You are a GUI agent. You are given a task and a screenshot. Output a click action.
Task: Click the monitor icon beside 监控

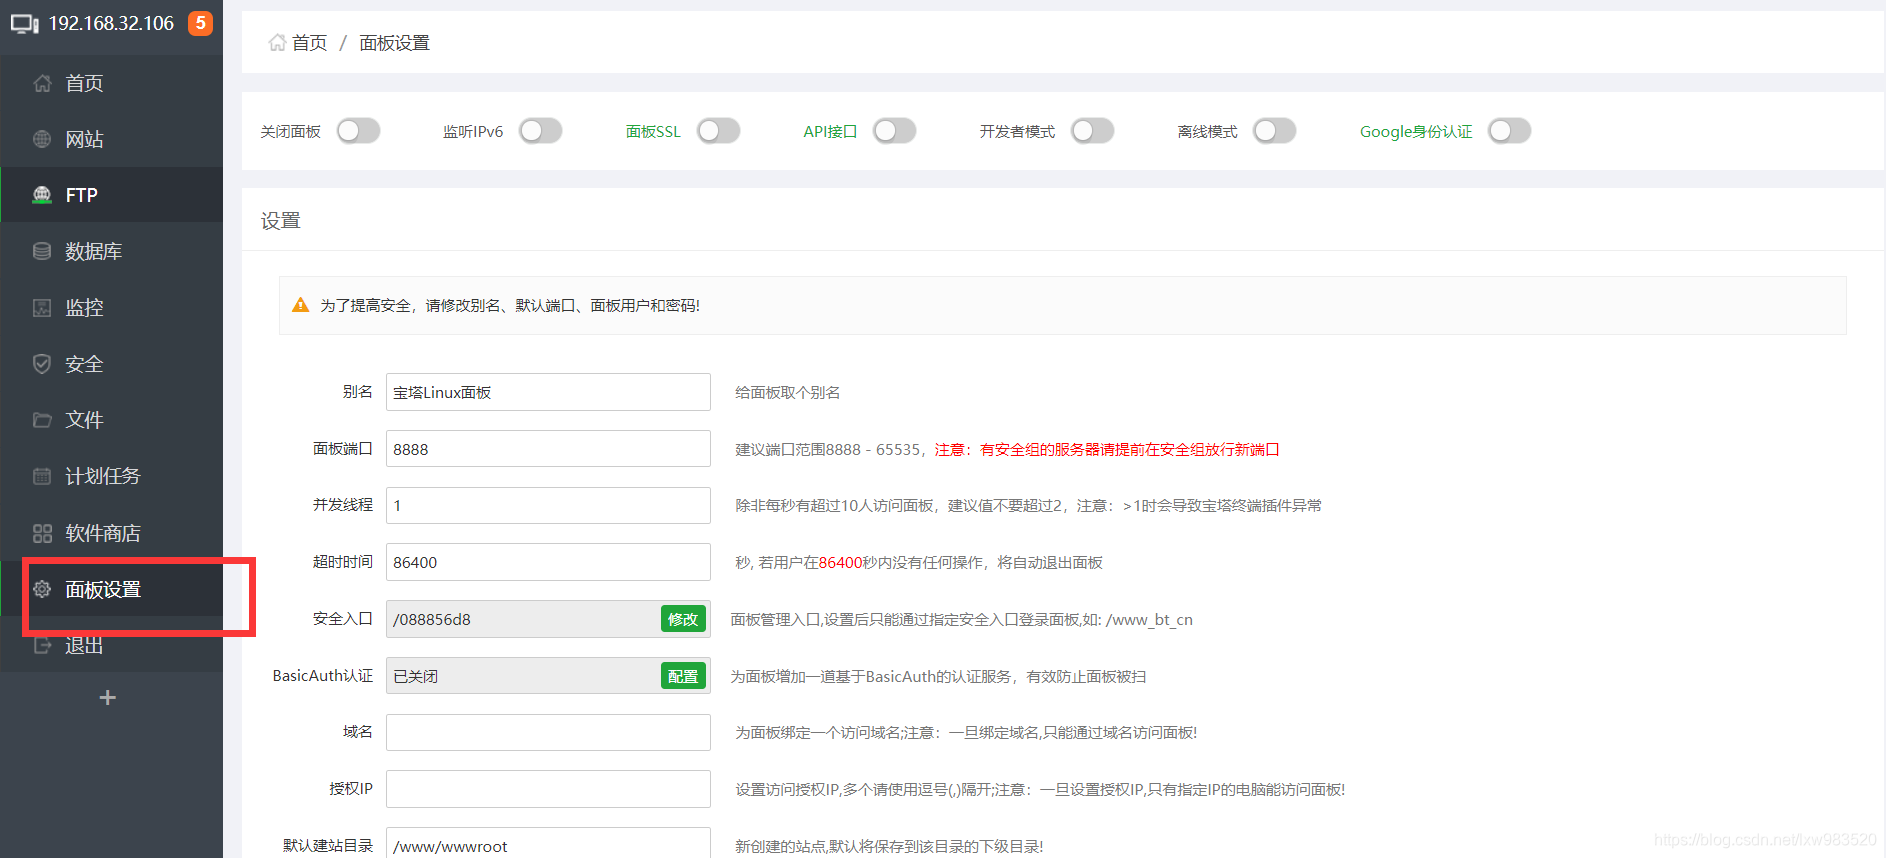tap(42, 307)
